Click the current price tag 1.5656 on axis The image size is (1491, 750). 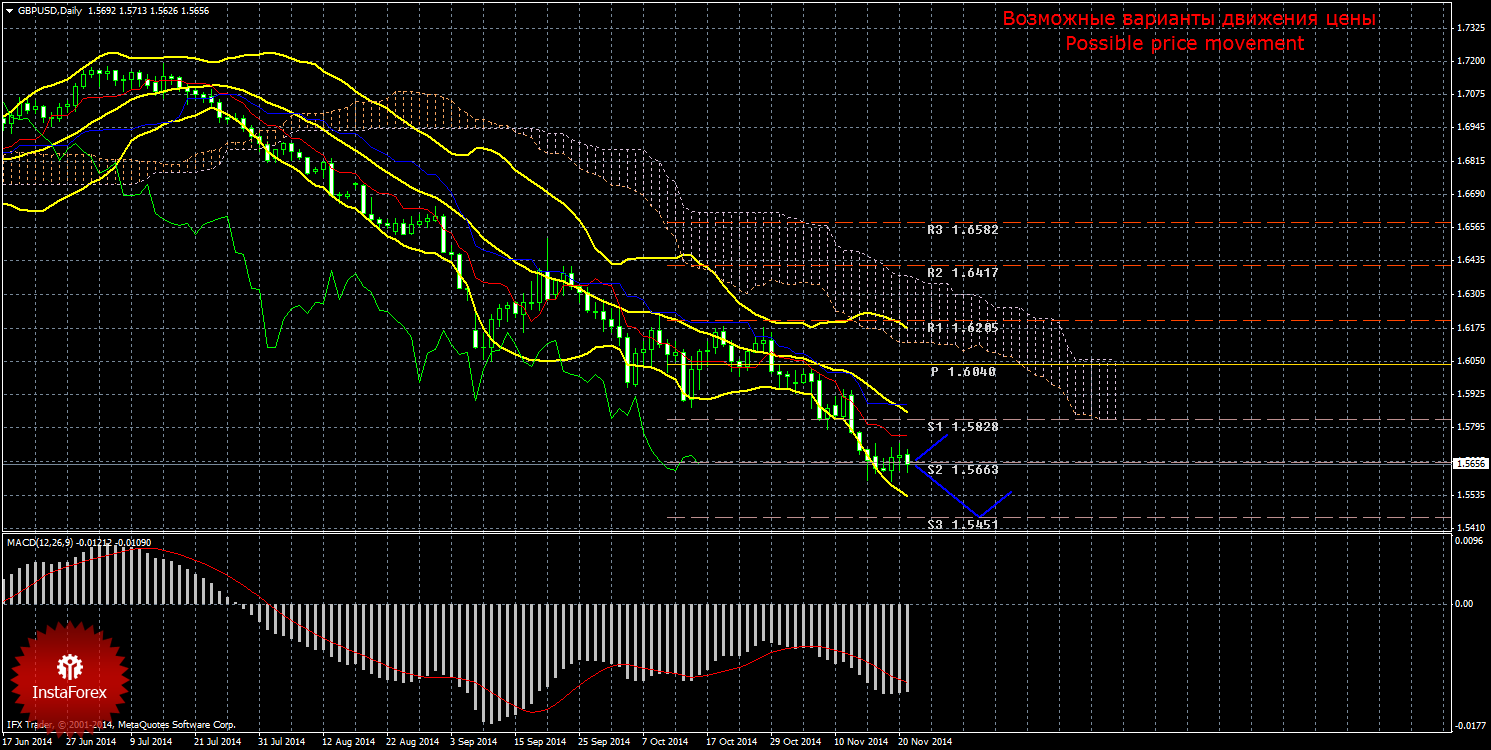1469,463
